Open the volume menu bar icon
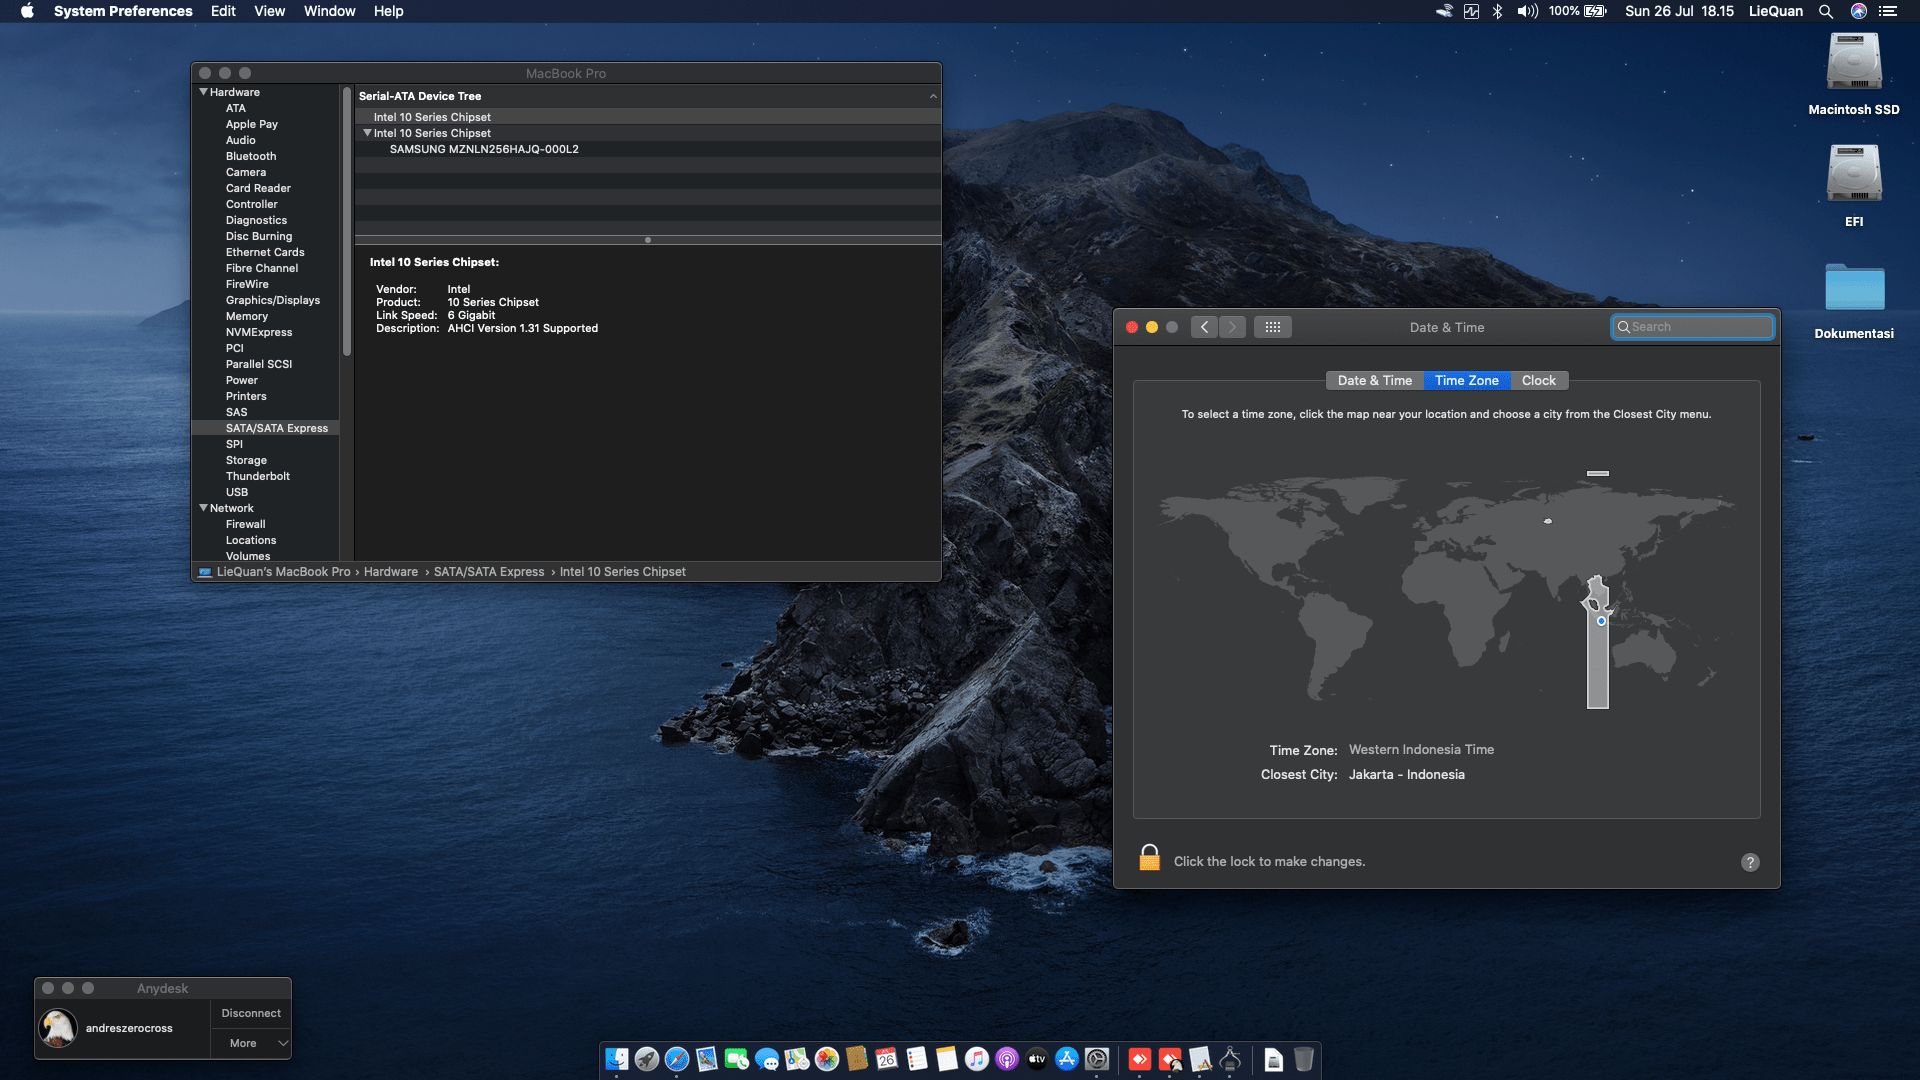The image size is (1920, 1080). point(1527,11)
